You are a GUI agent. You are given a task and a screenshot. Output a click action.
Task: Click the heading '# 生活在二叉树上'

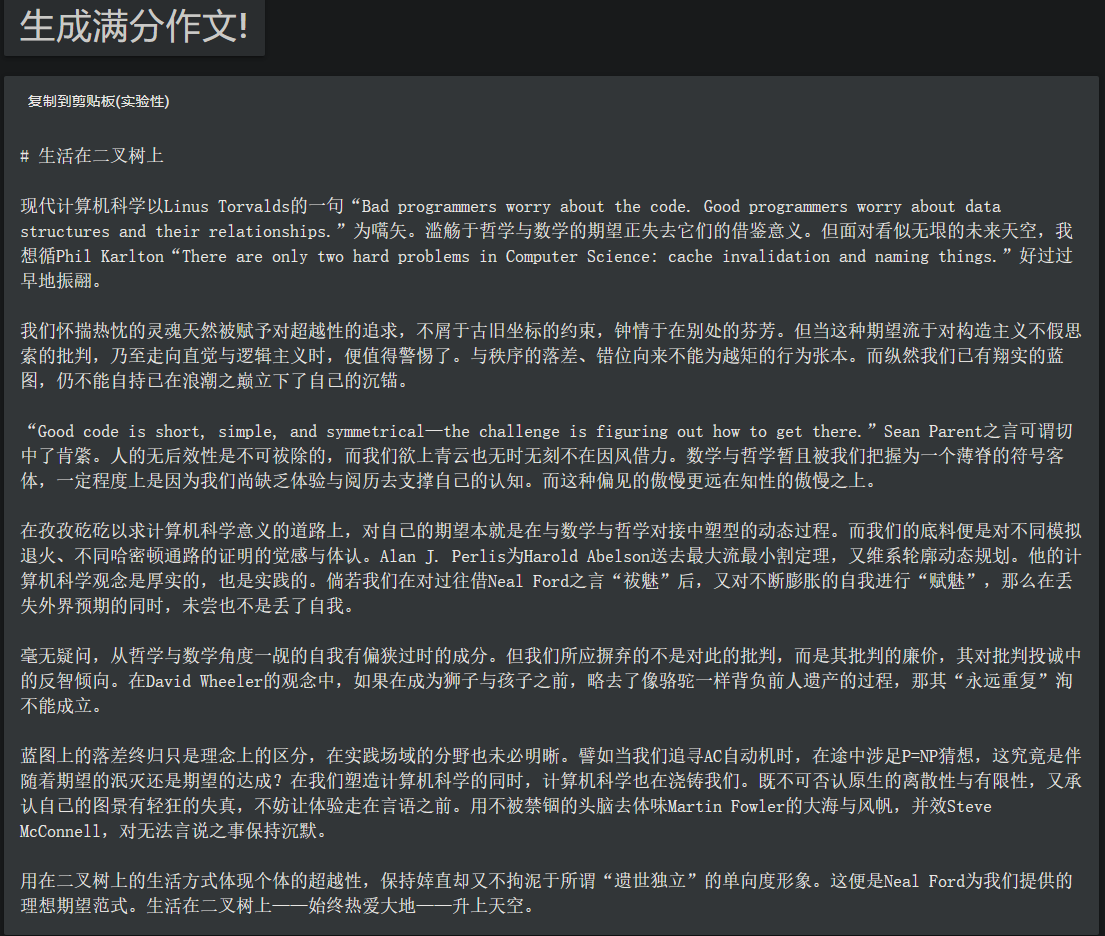coord(92,156)
